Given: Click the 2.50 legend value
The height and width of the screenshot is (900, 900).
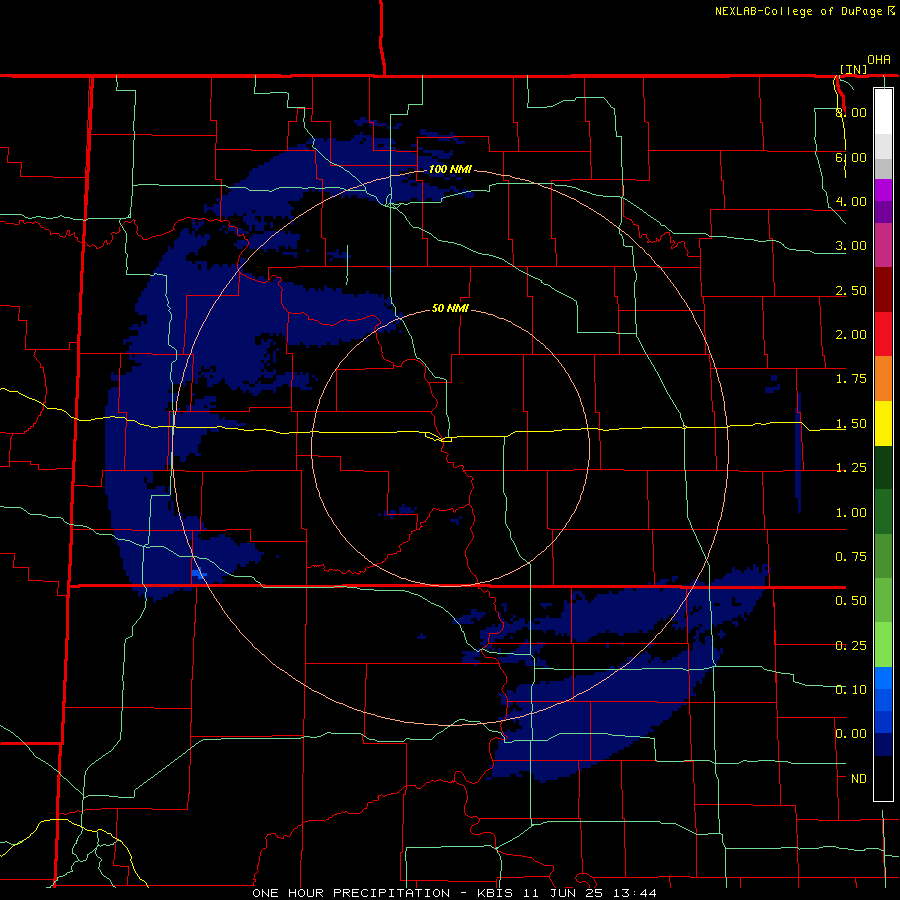Looking at the screenshot, I should (x=851, y=290).
